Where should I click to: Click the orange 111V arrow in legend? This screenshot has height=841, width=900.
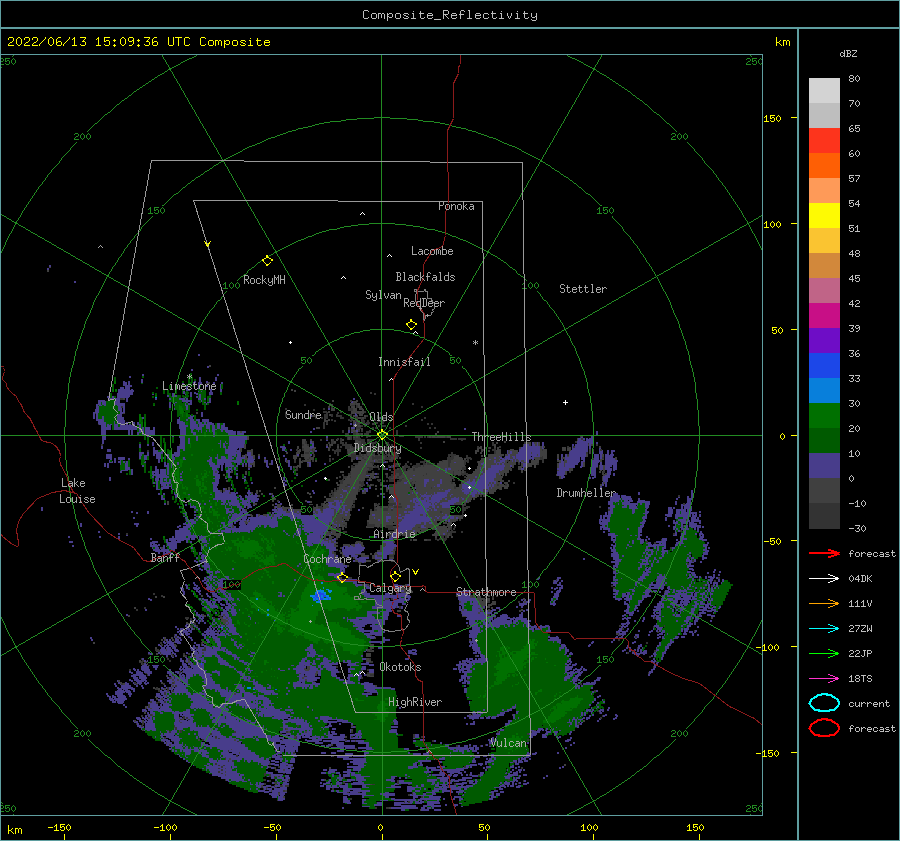click(x=824, y=603)
